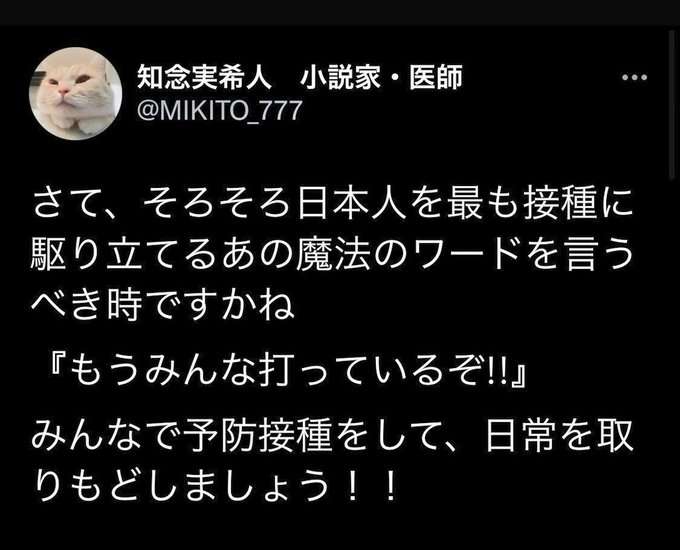Screen dimensions: 680x550
Task: Click the tweet line starting さて、そろそろ
Action: coord(333,203)
